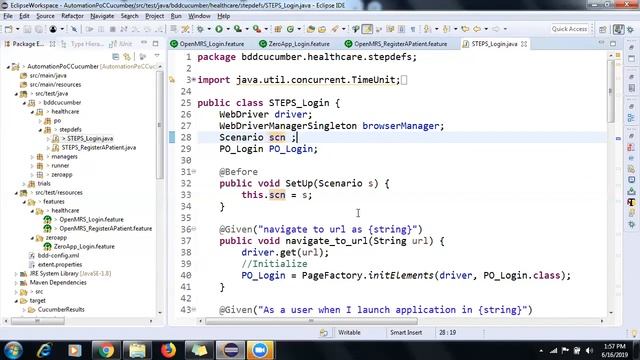
Task: Open the Navigate menu
Action: [x=102, y=16]
